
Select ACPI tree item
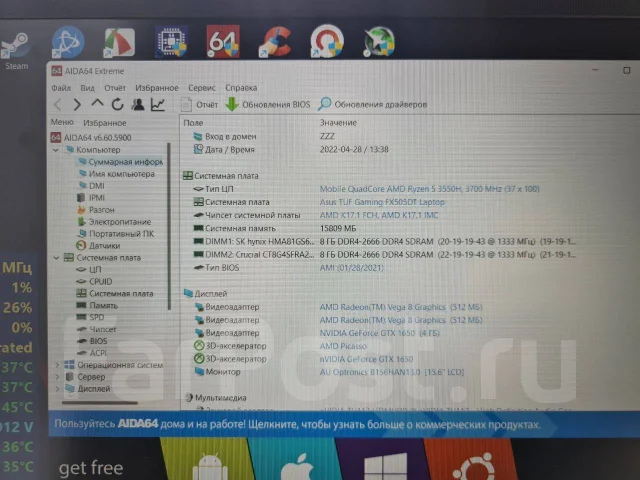[92, 353]
